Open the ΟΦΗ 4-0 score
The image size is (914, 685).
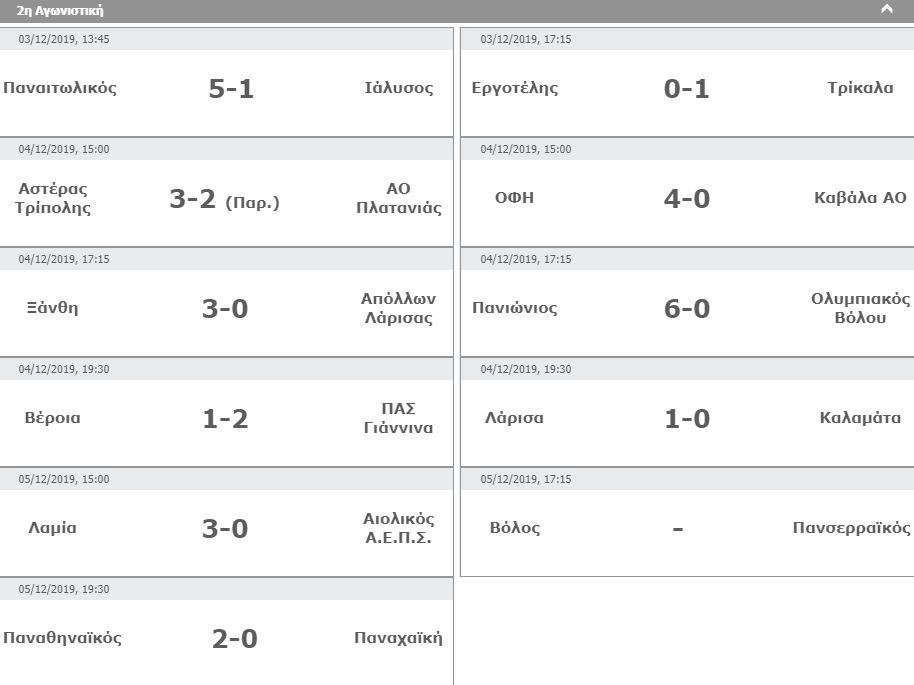[687, 199]
